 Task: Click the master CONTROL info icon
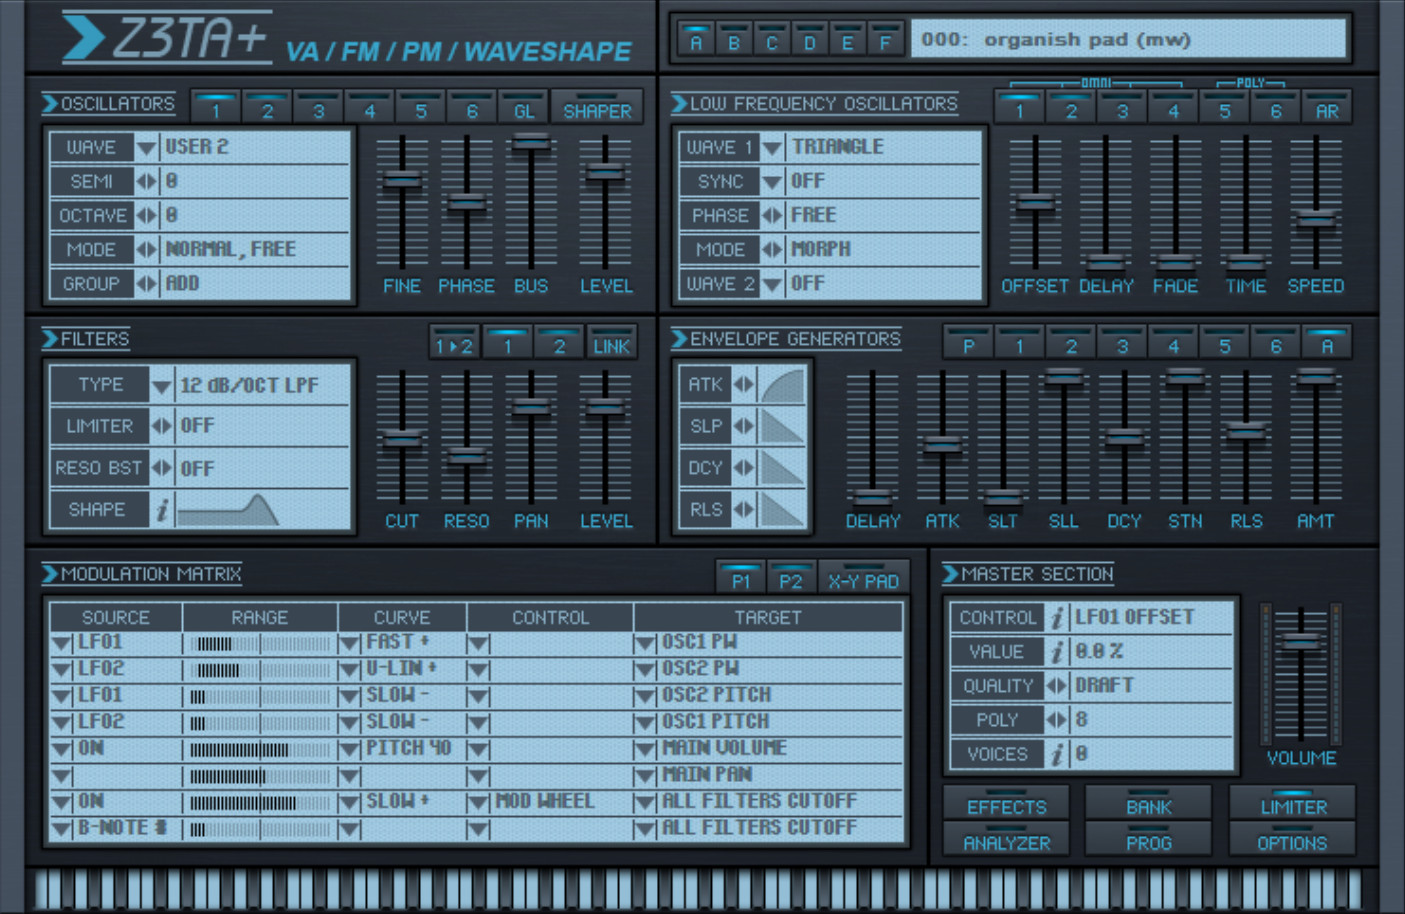(x=1057, y=618)
